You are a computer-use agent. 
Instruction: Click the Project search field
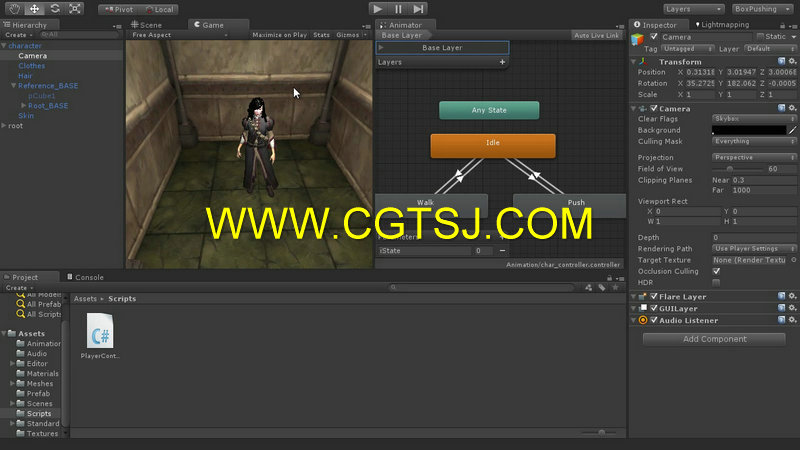click(x=483, y=288)
